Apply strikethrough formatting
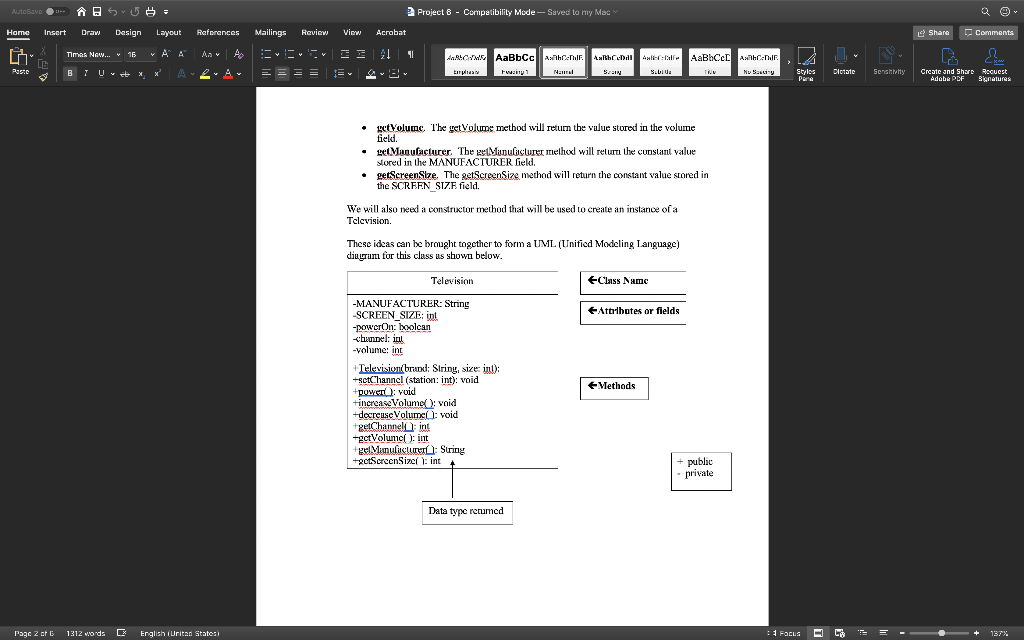Screen dimensions: 1024x640 tap(126, 74)
